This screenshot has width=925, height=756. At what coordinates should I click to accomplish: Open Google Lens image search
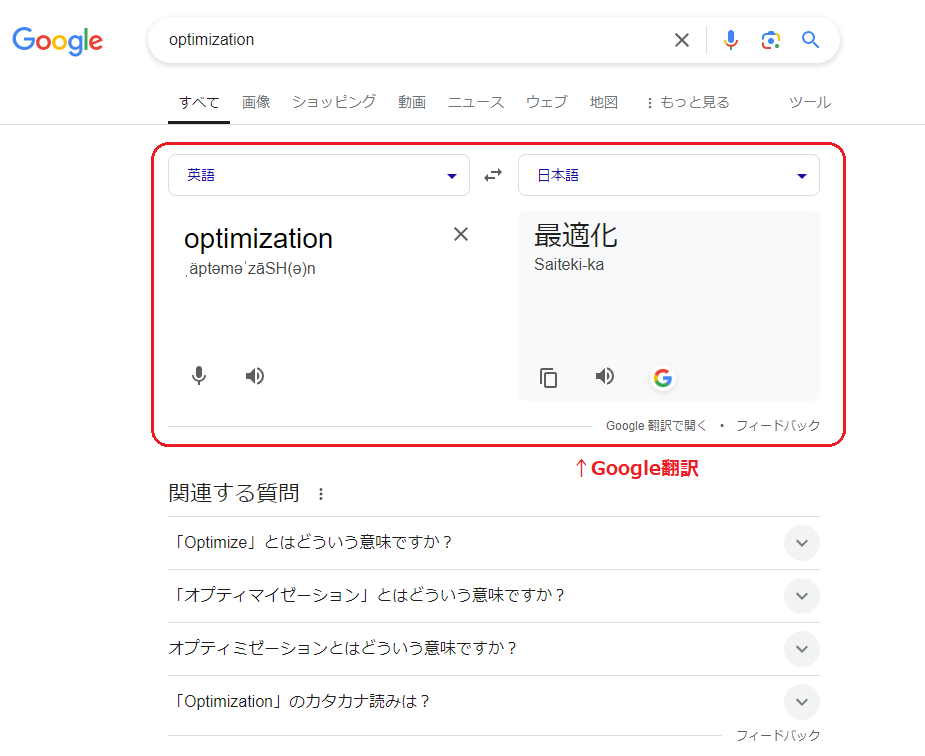pos(770,40)
